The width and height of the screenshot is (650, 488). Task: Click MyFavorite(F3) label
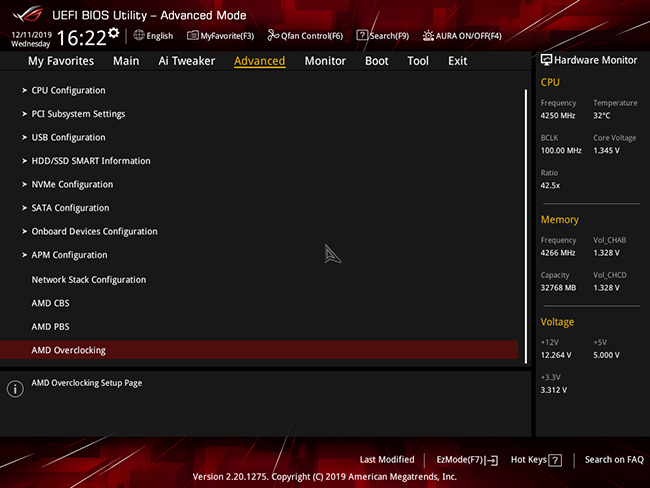pos(227,36)
